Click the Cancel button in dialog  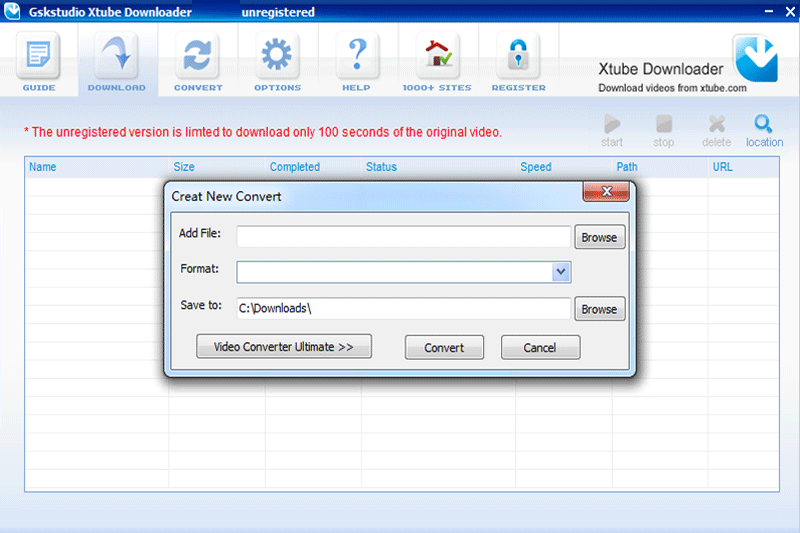[540, 347]
